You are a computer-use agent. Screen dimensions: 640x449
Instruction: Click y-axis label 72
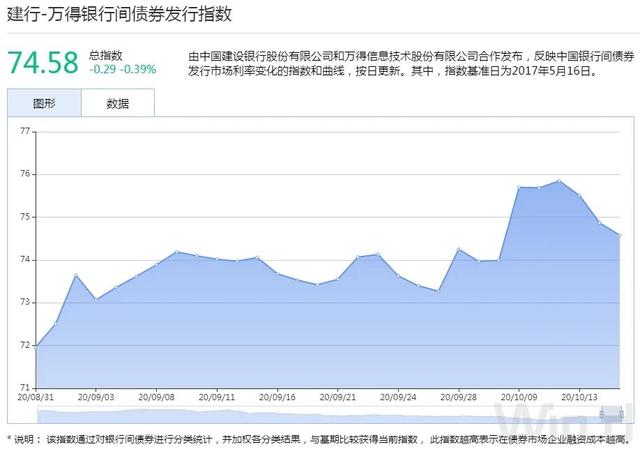click(25, 345)
